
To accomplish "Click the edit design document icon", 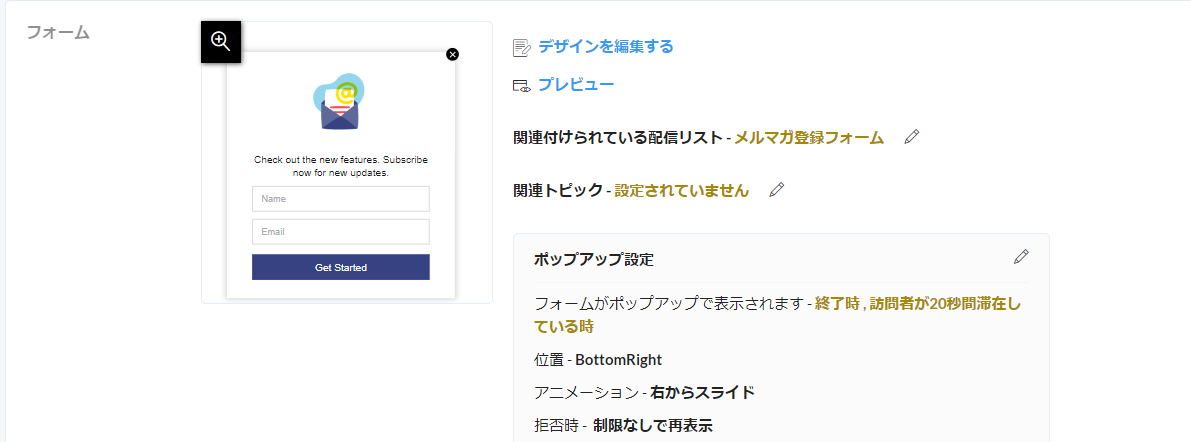I will click(522, 48).
